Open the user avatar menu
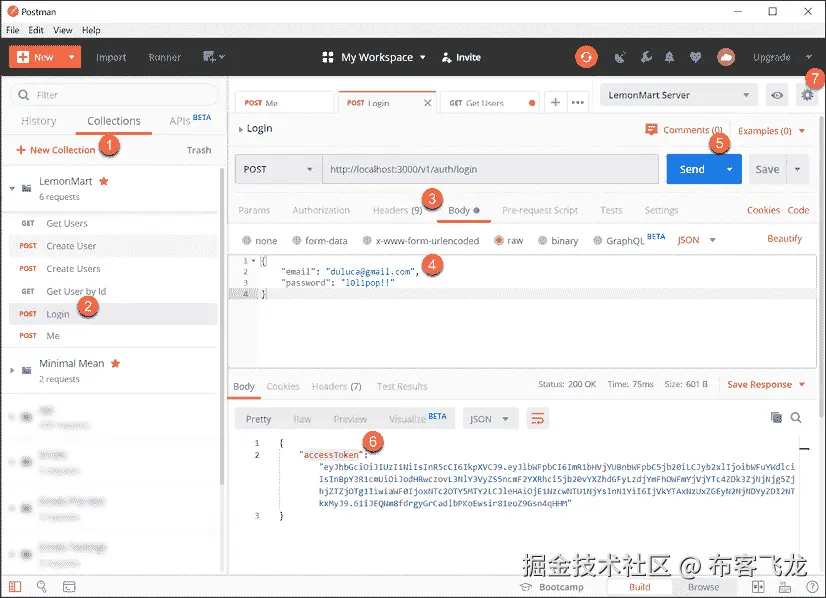The width and height of the screenshot is (826, 598). click(725, 57)
